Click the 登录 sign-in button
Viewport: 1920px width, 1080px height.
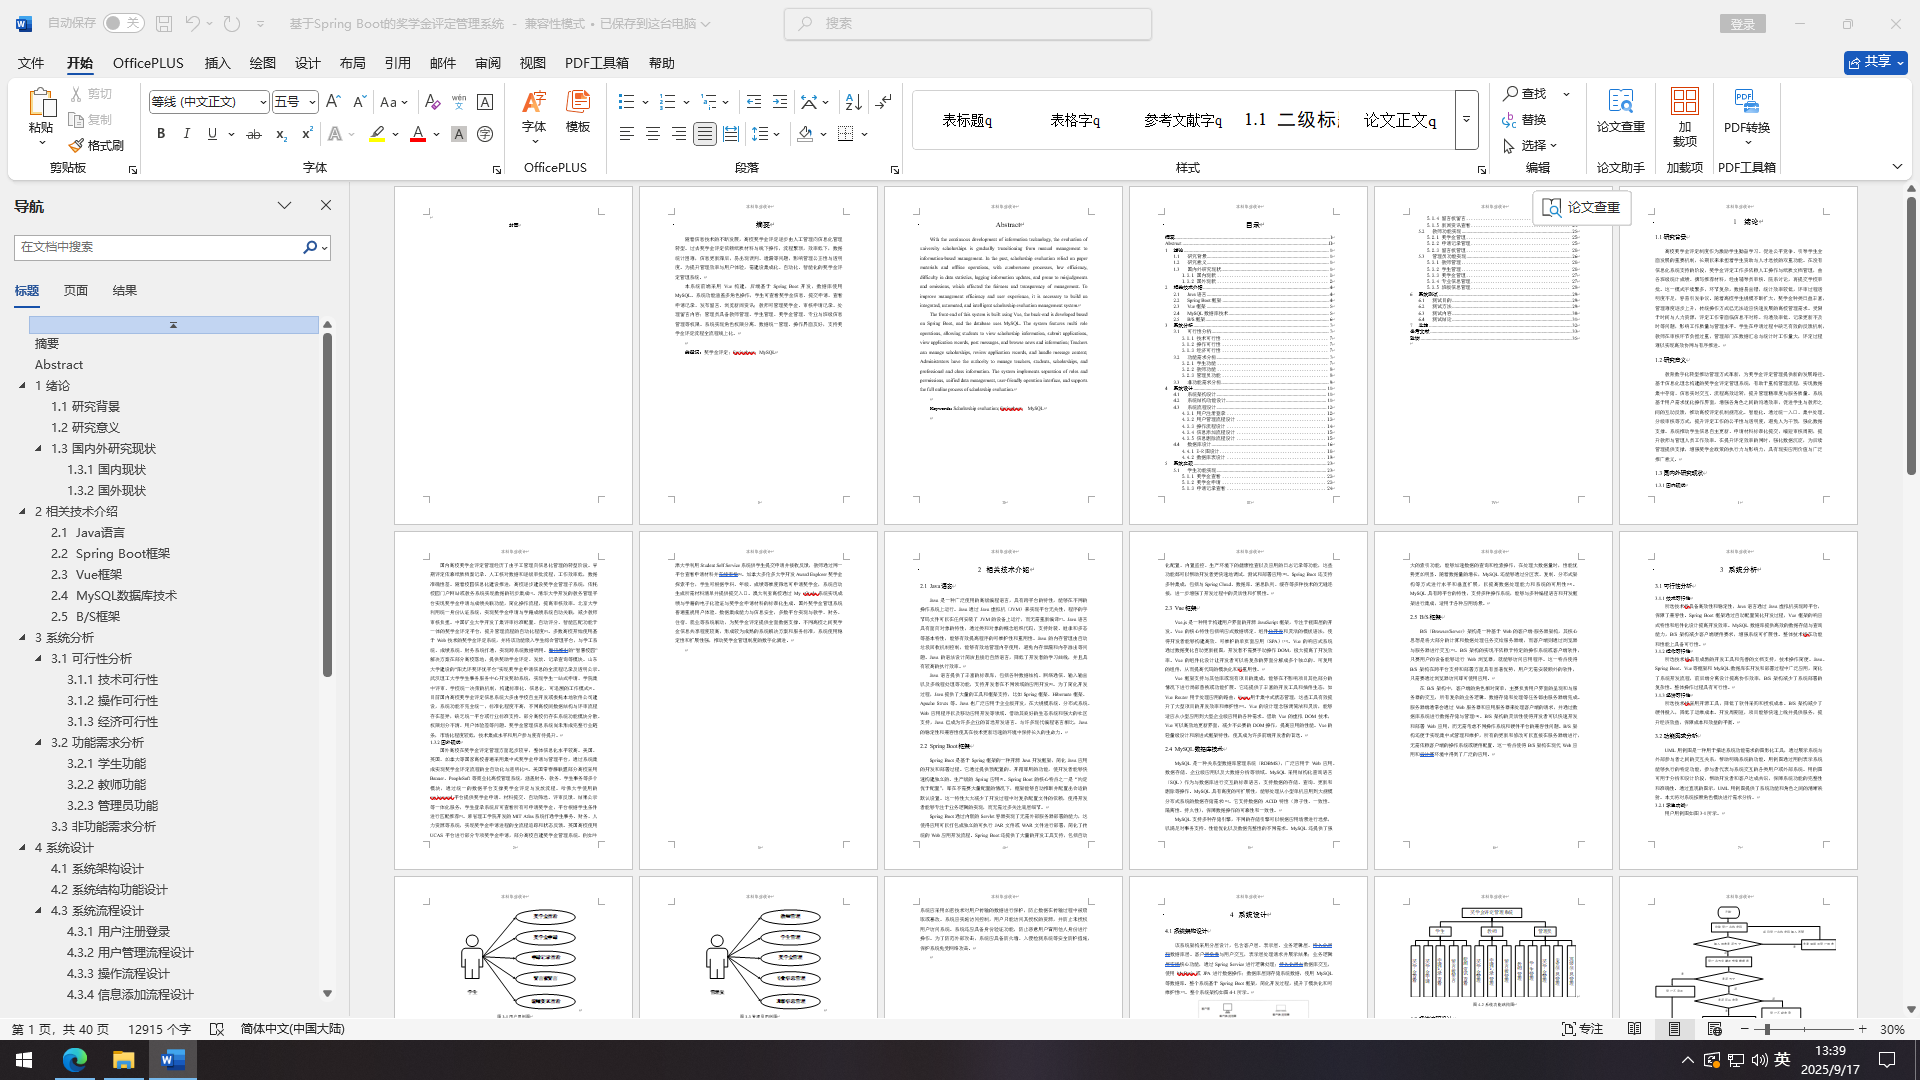coord(1742,24)
